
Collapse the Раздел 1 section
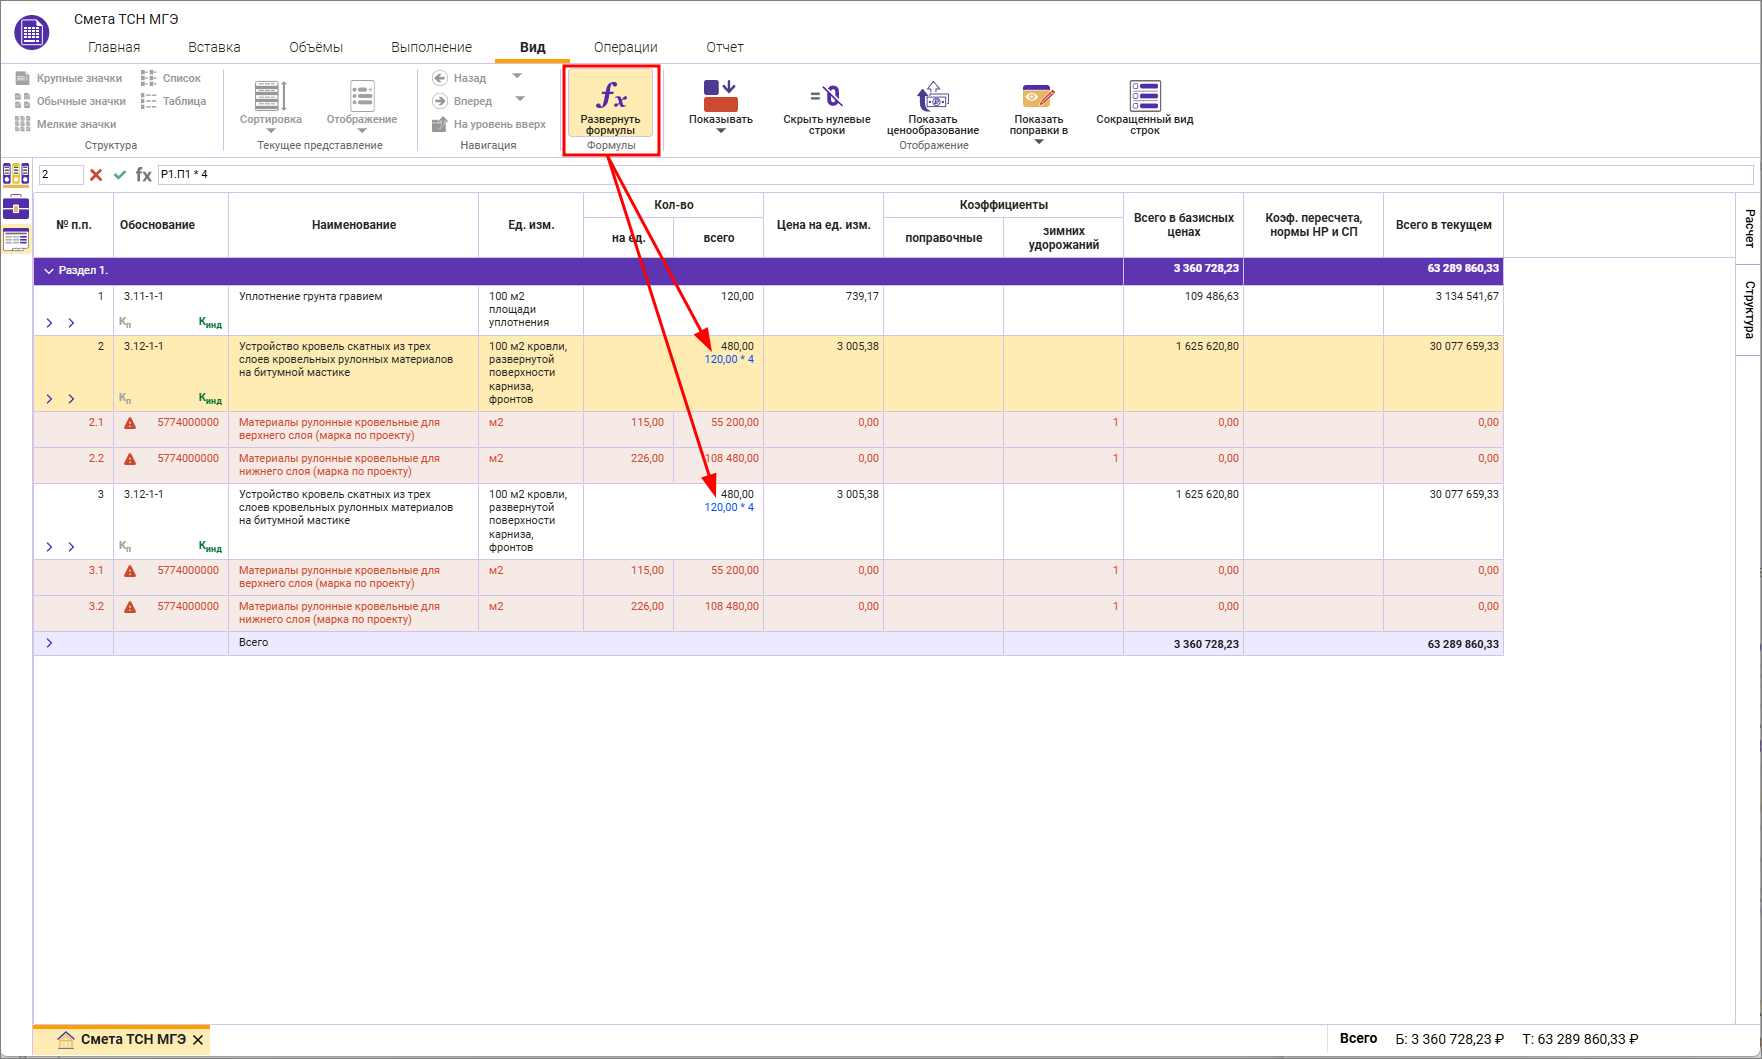click(x=49, y=271)
